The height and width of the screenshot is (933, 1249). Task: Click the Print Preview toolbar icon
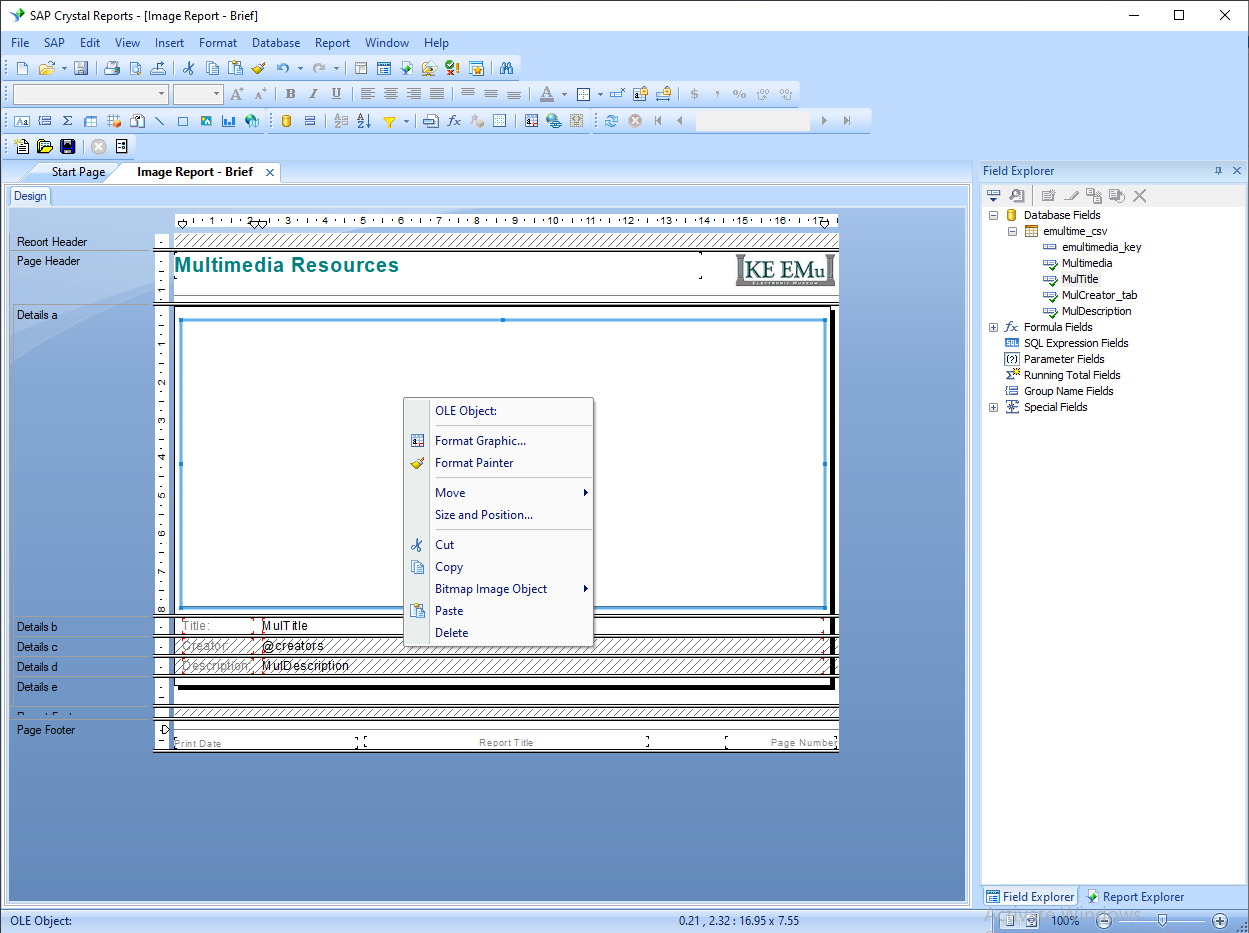(135, 68)
